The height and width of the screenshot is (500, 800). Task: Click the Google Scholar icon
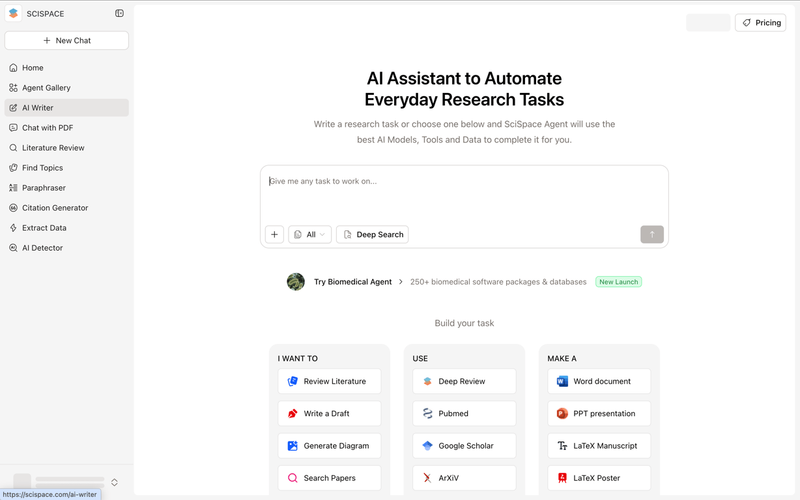428,445
